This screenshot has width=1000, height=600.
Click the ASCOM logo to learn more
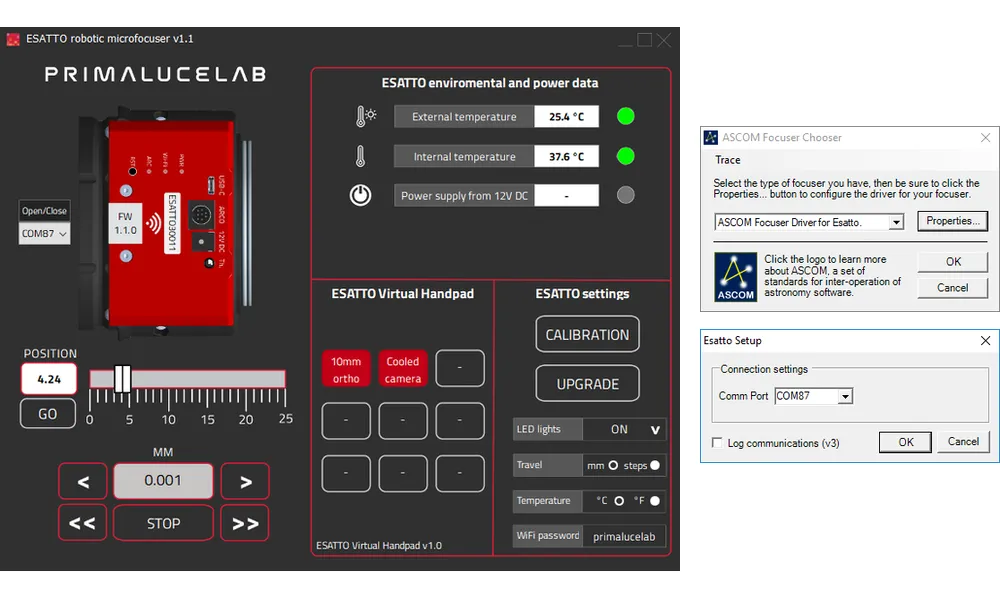(x=735, y=277)
